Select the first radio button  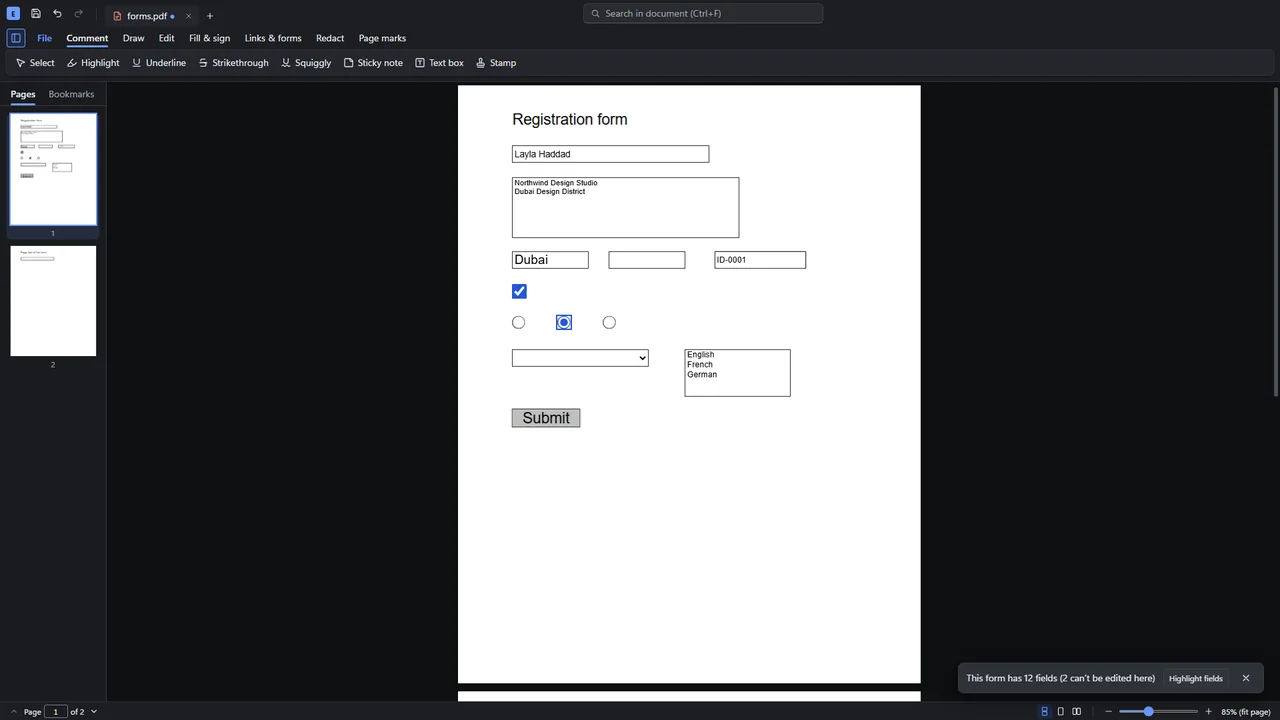click(x=518, y=322)
